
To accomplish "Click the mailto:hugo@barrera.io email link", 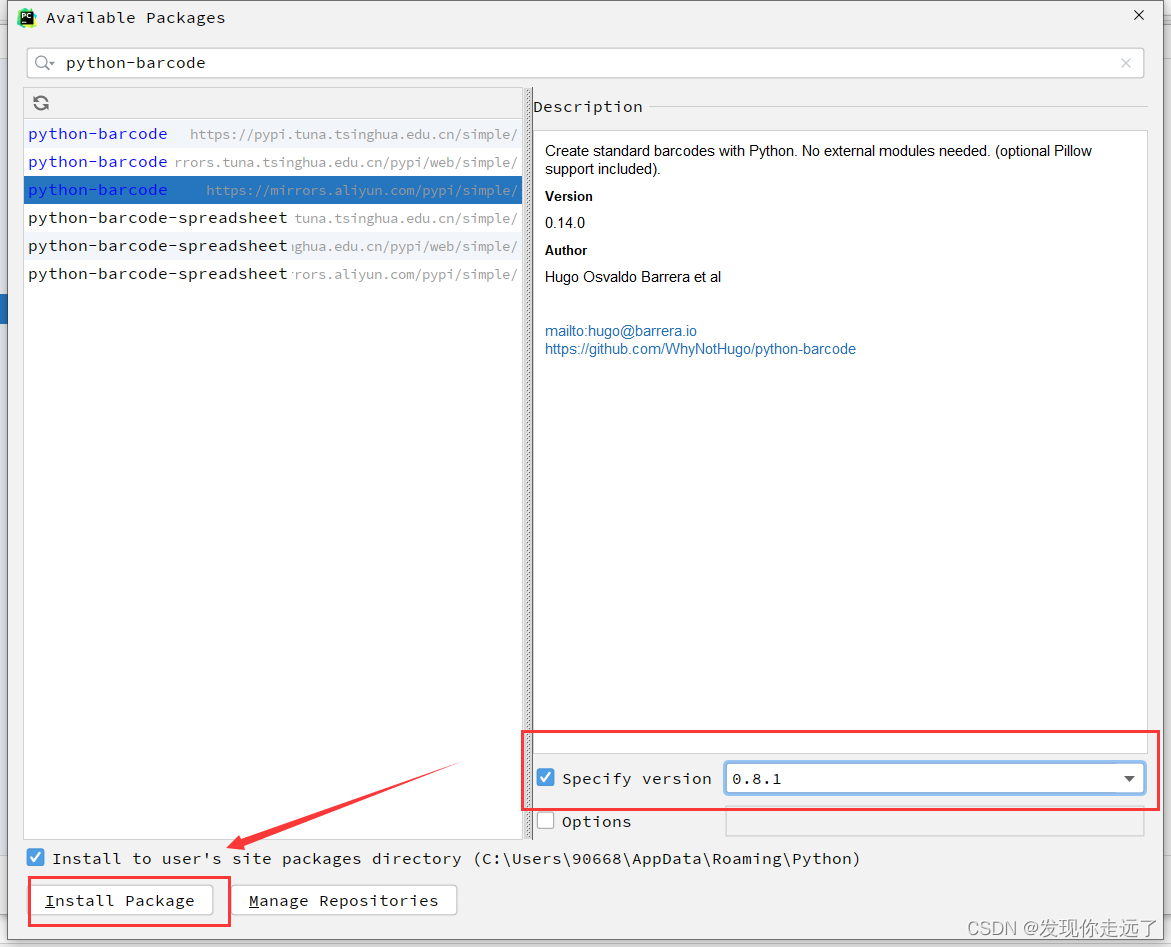I will pyautogui.click(x=620, y=330).
